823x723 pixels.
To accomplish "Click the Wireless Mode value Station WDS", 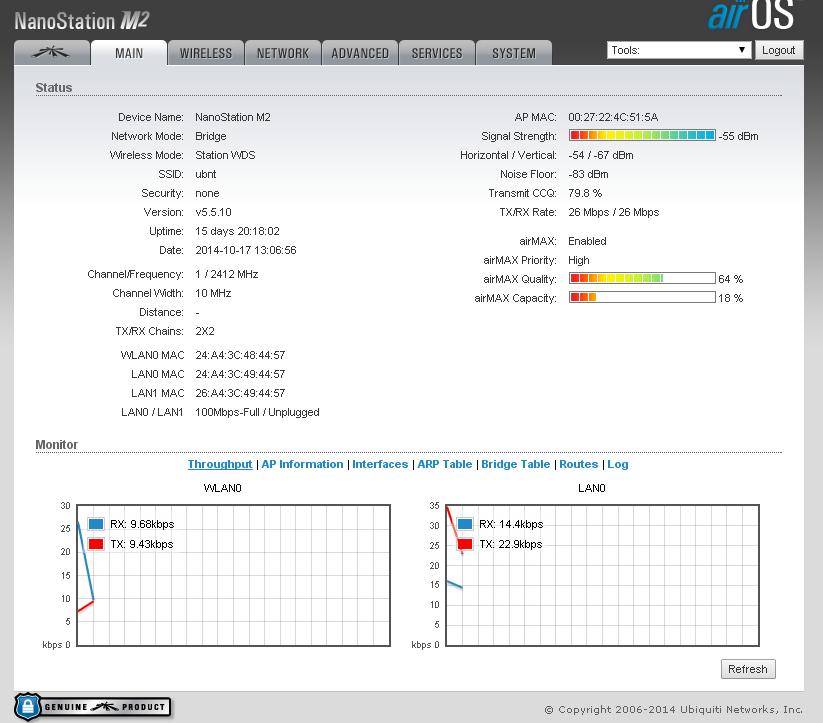I will click(225, 155).
